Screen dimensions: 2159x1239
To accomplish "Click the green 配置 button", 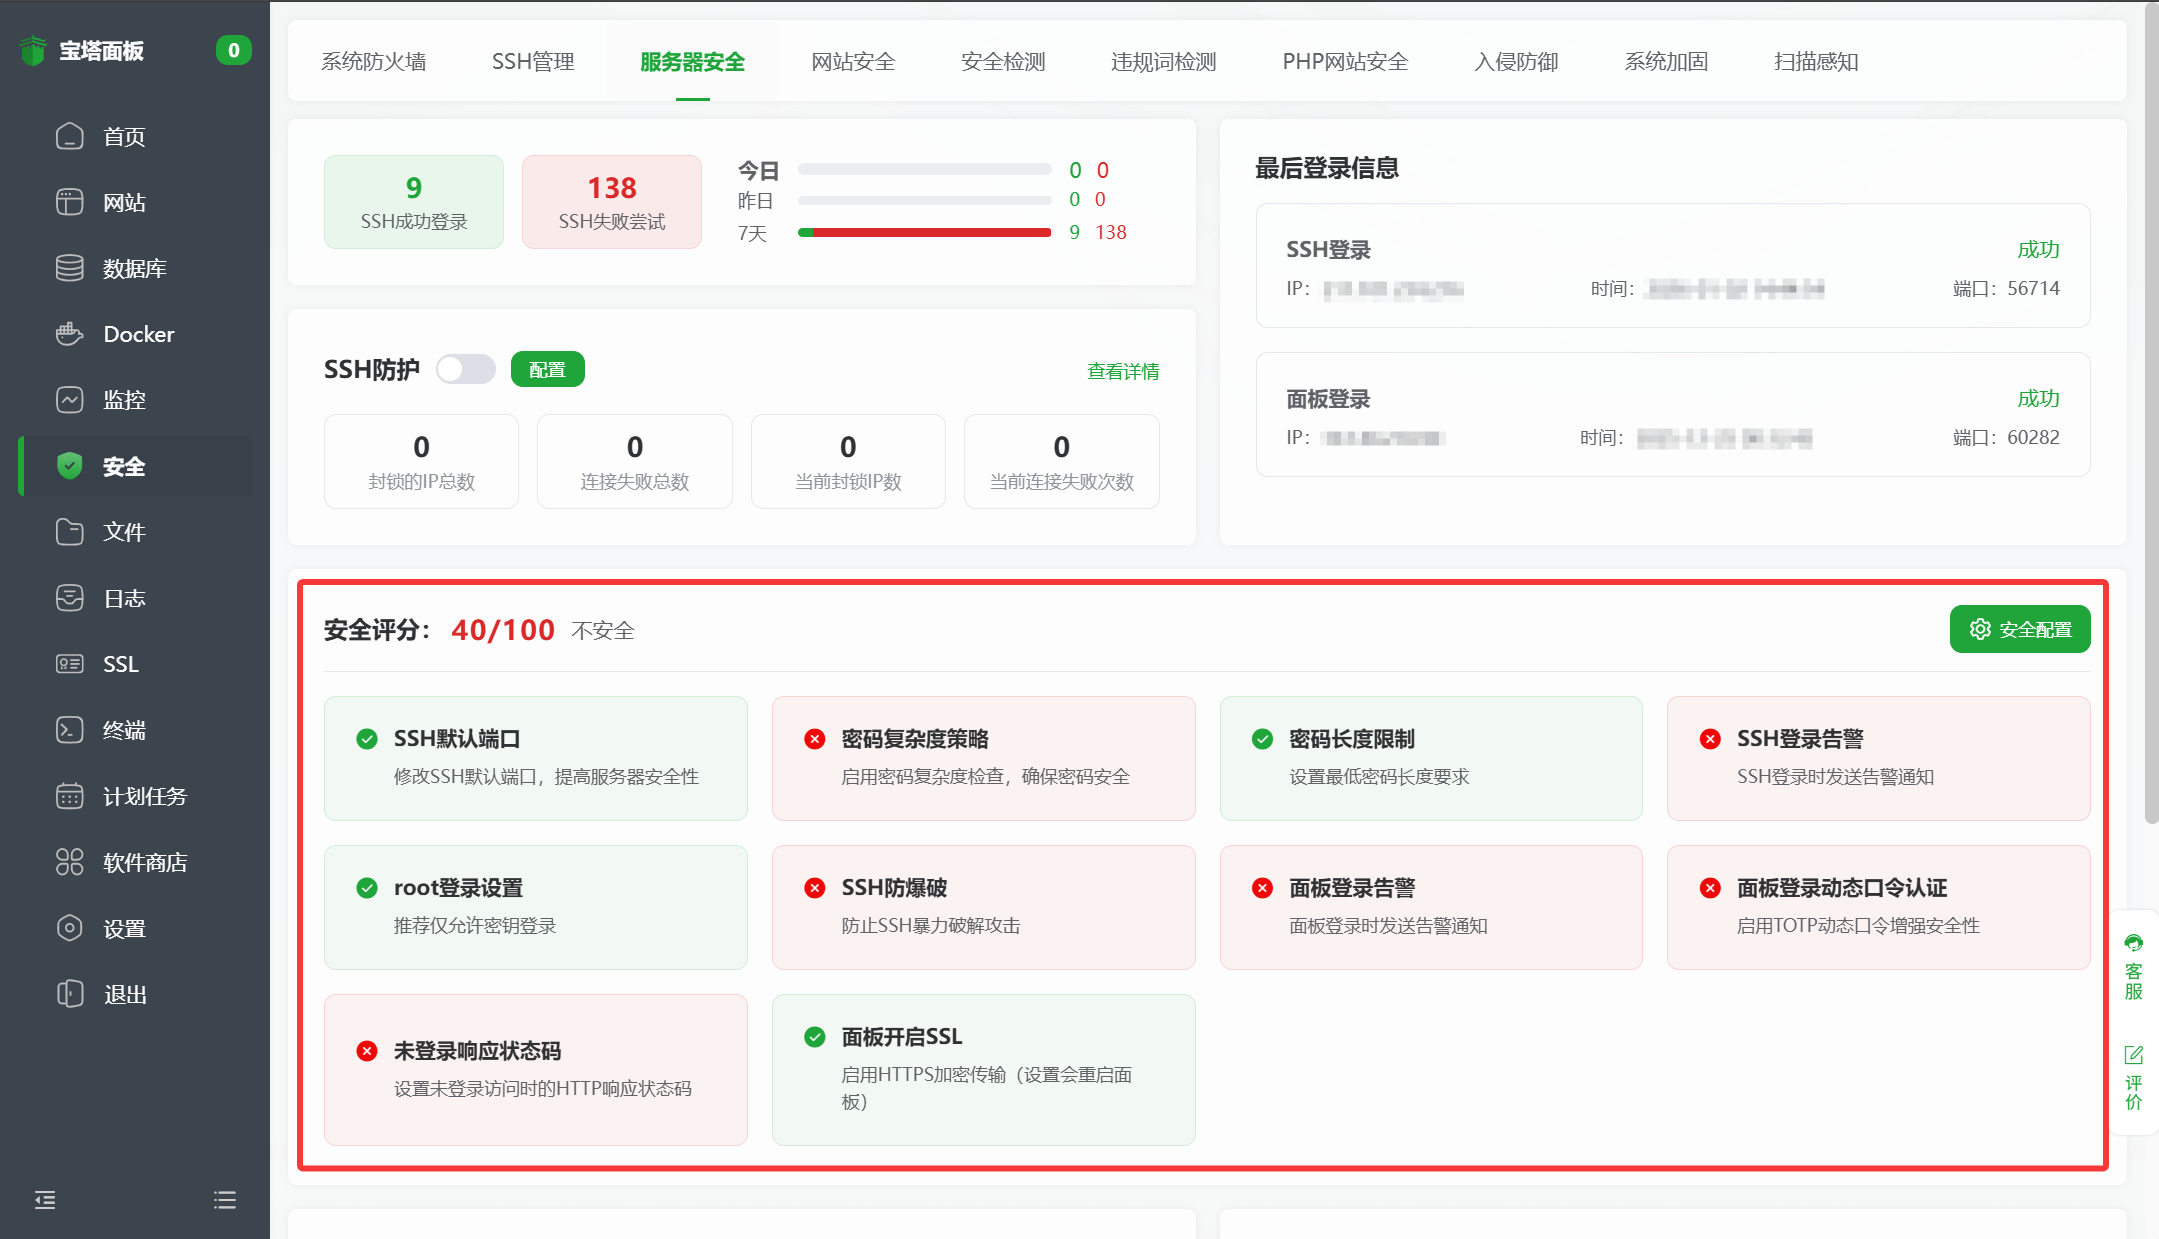I will (x=547, y=369).
